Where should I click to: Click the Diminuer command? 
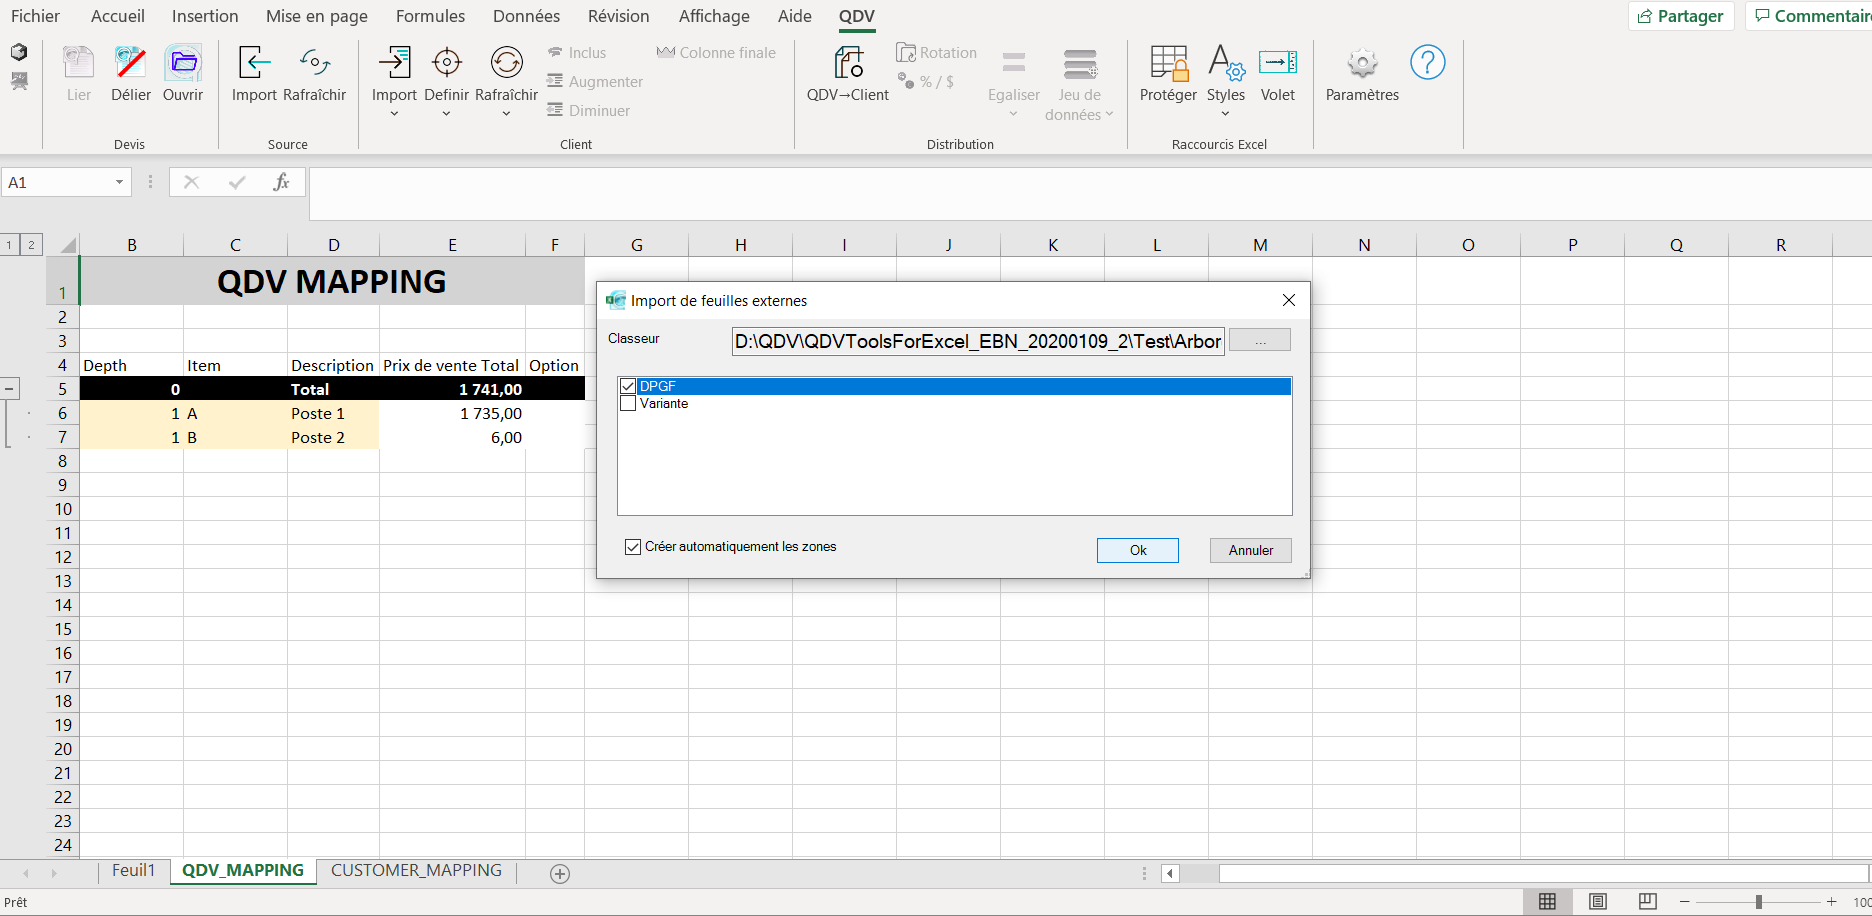coord(589,111)
